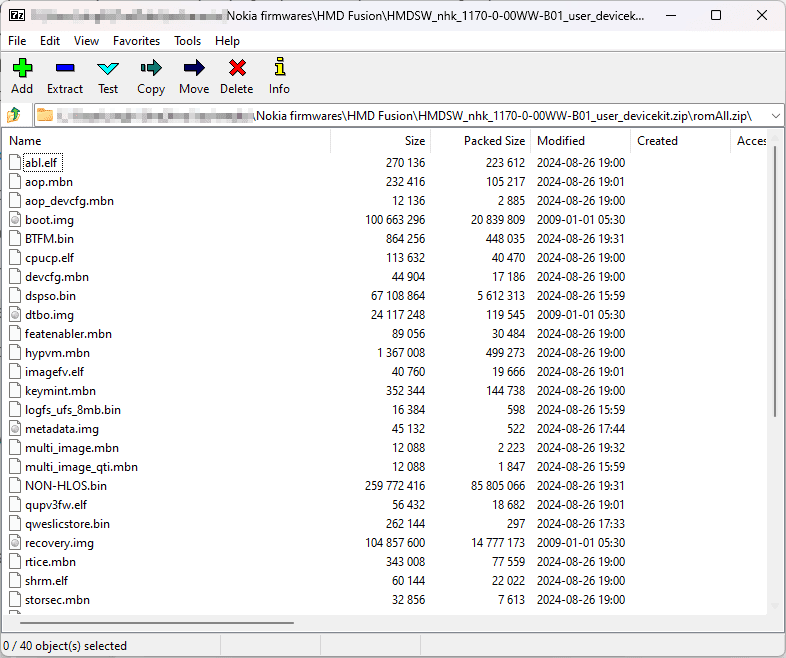The height and width of the screenshot is (658, 786).
Task: Click the Add toolbar icon
Action: click(22, 68)
